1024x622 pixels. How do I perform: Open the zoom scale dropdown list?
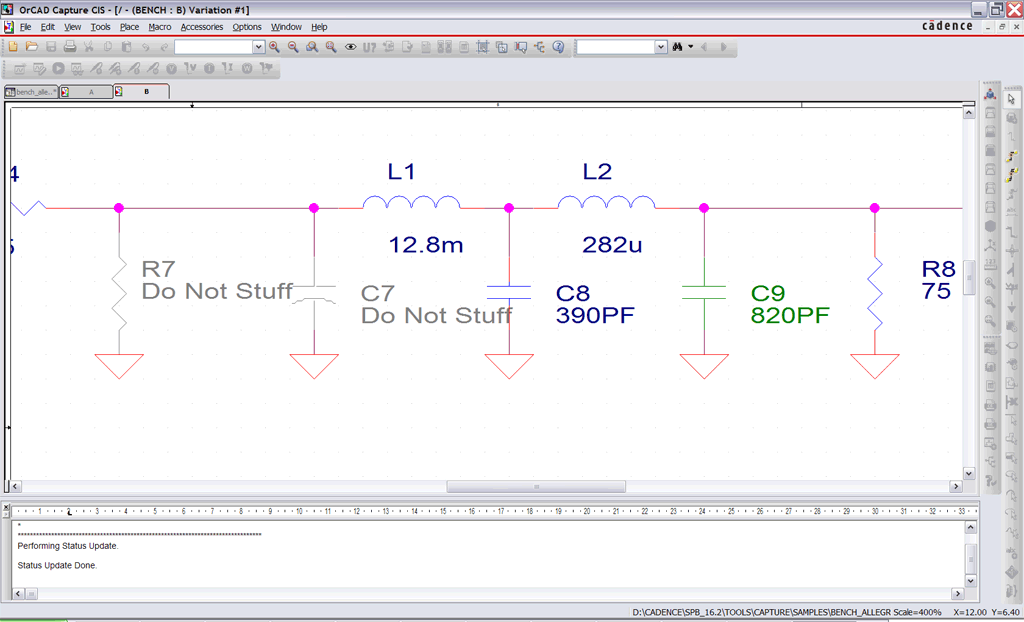[258, 46]
